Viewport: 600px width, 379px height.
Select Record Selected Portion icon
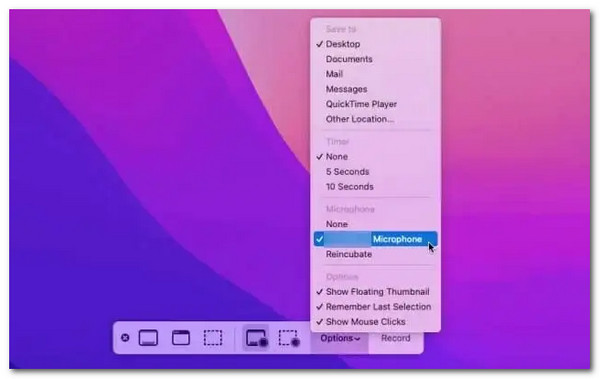(x=289, y=338)
